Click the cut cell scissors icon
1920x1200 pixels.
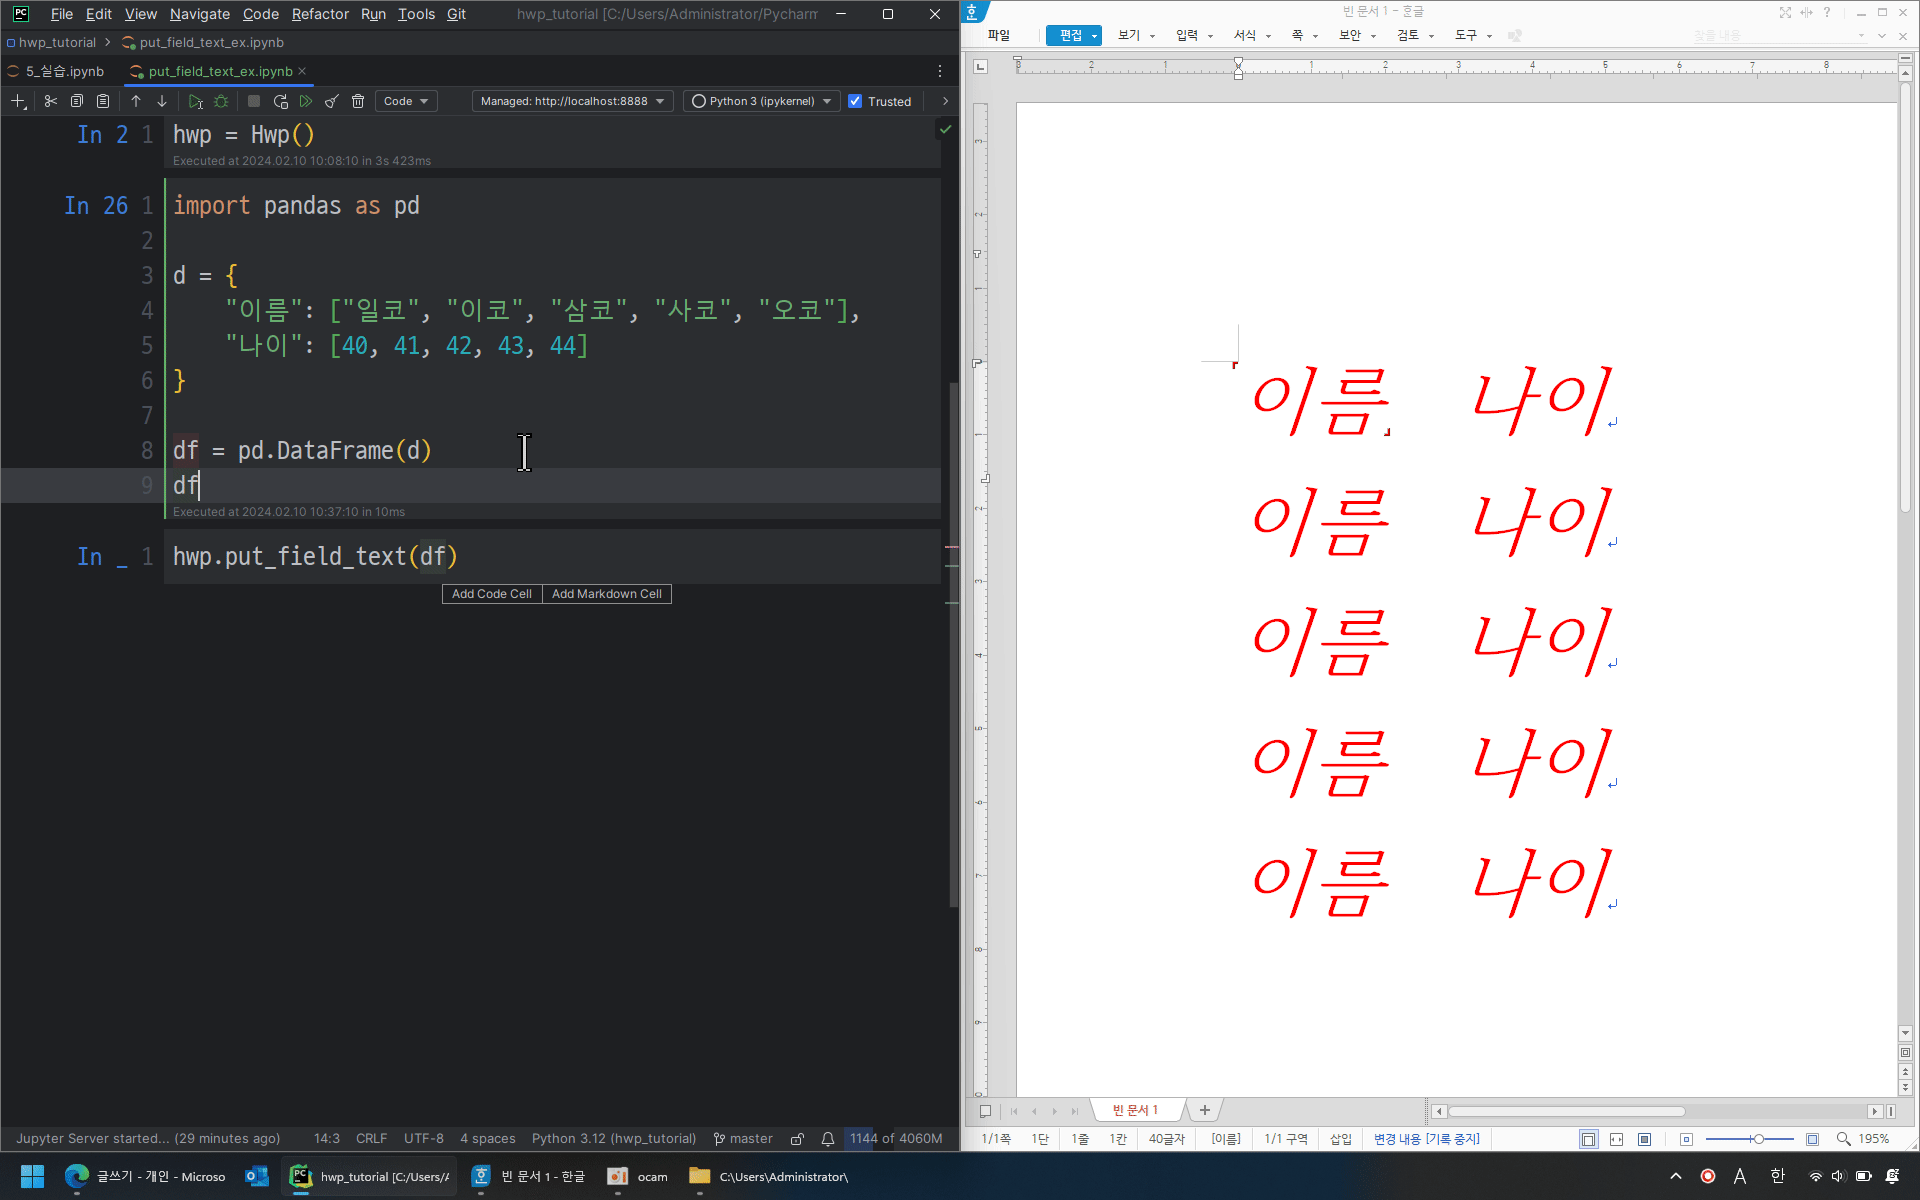[51, 101]
